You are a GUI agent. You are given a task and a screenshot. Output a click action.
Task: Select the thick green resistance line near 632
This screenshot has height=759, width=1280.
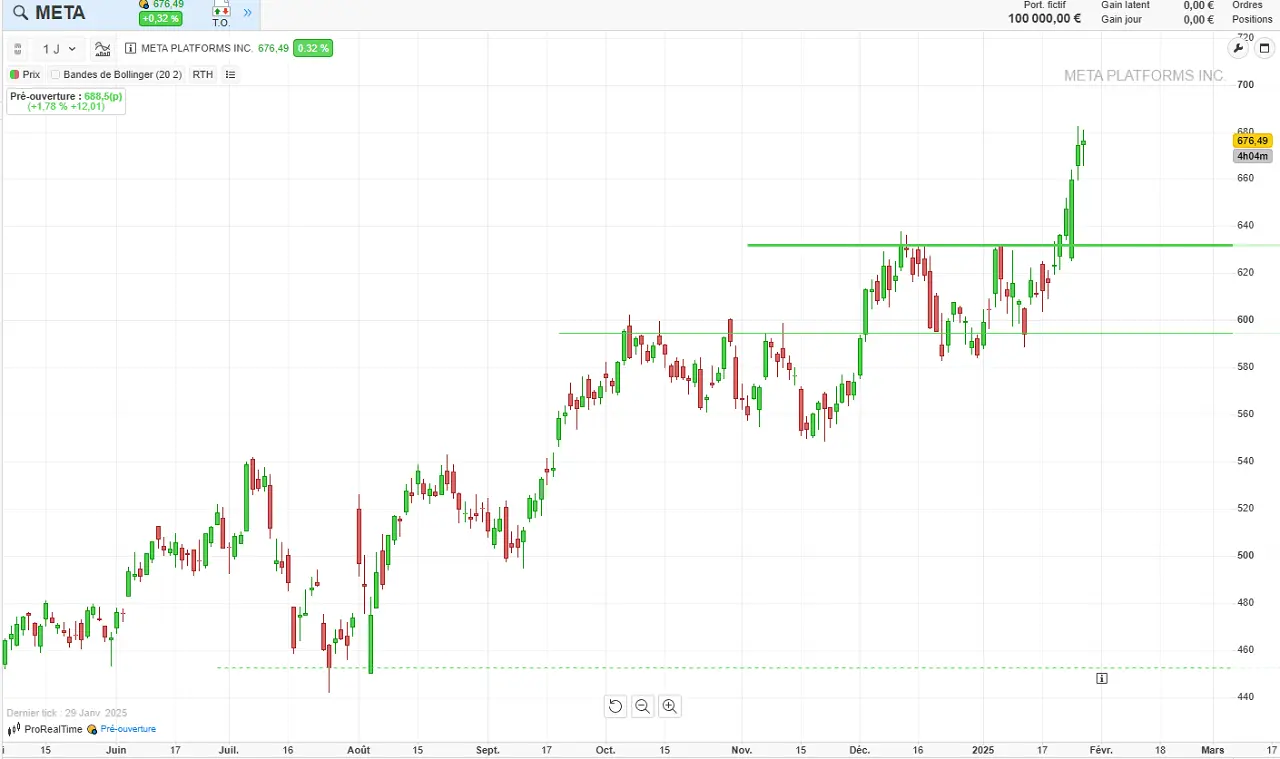990,245
